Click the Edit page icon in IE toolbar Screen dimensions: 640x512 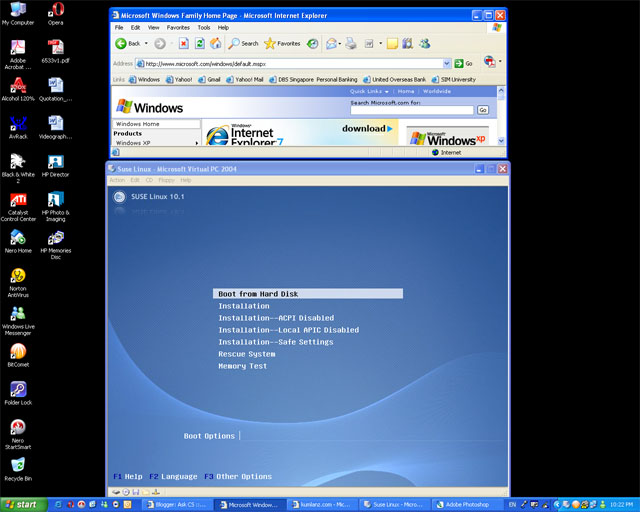(369, 44)
